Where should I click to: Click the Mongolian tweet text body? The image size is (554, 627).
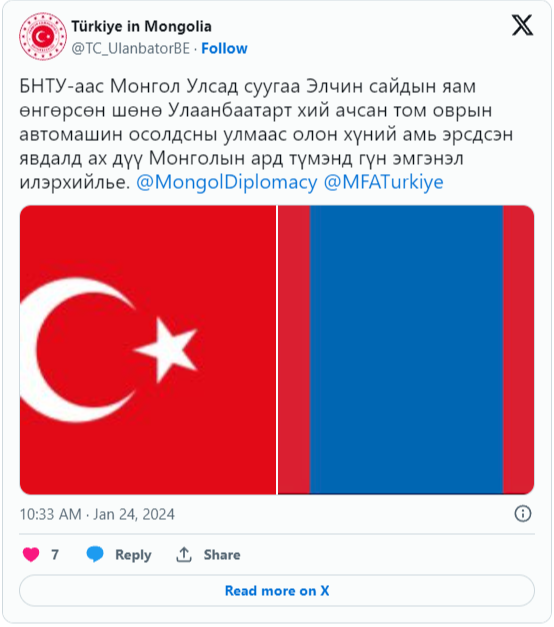[266, 134]
